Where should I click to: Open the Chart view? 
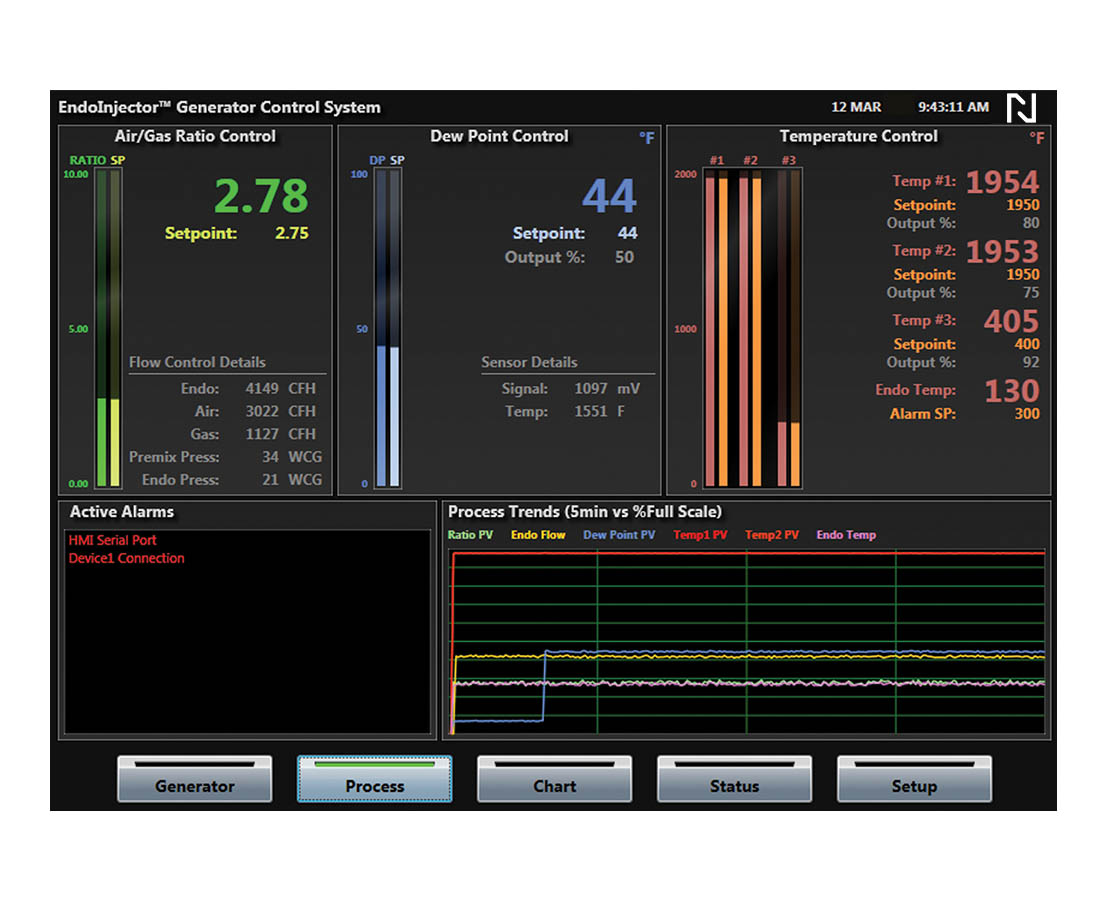[x=554, y=780]
